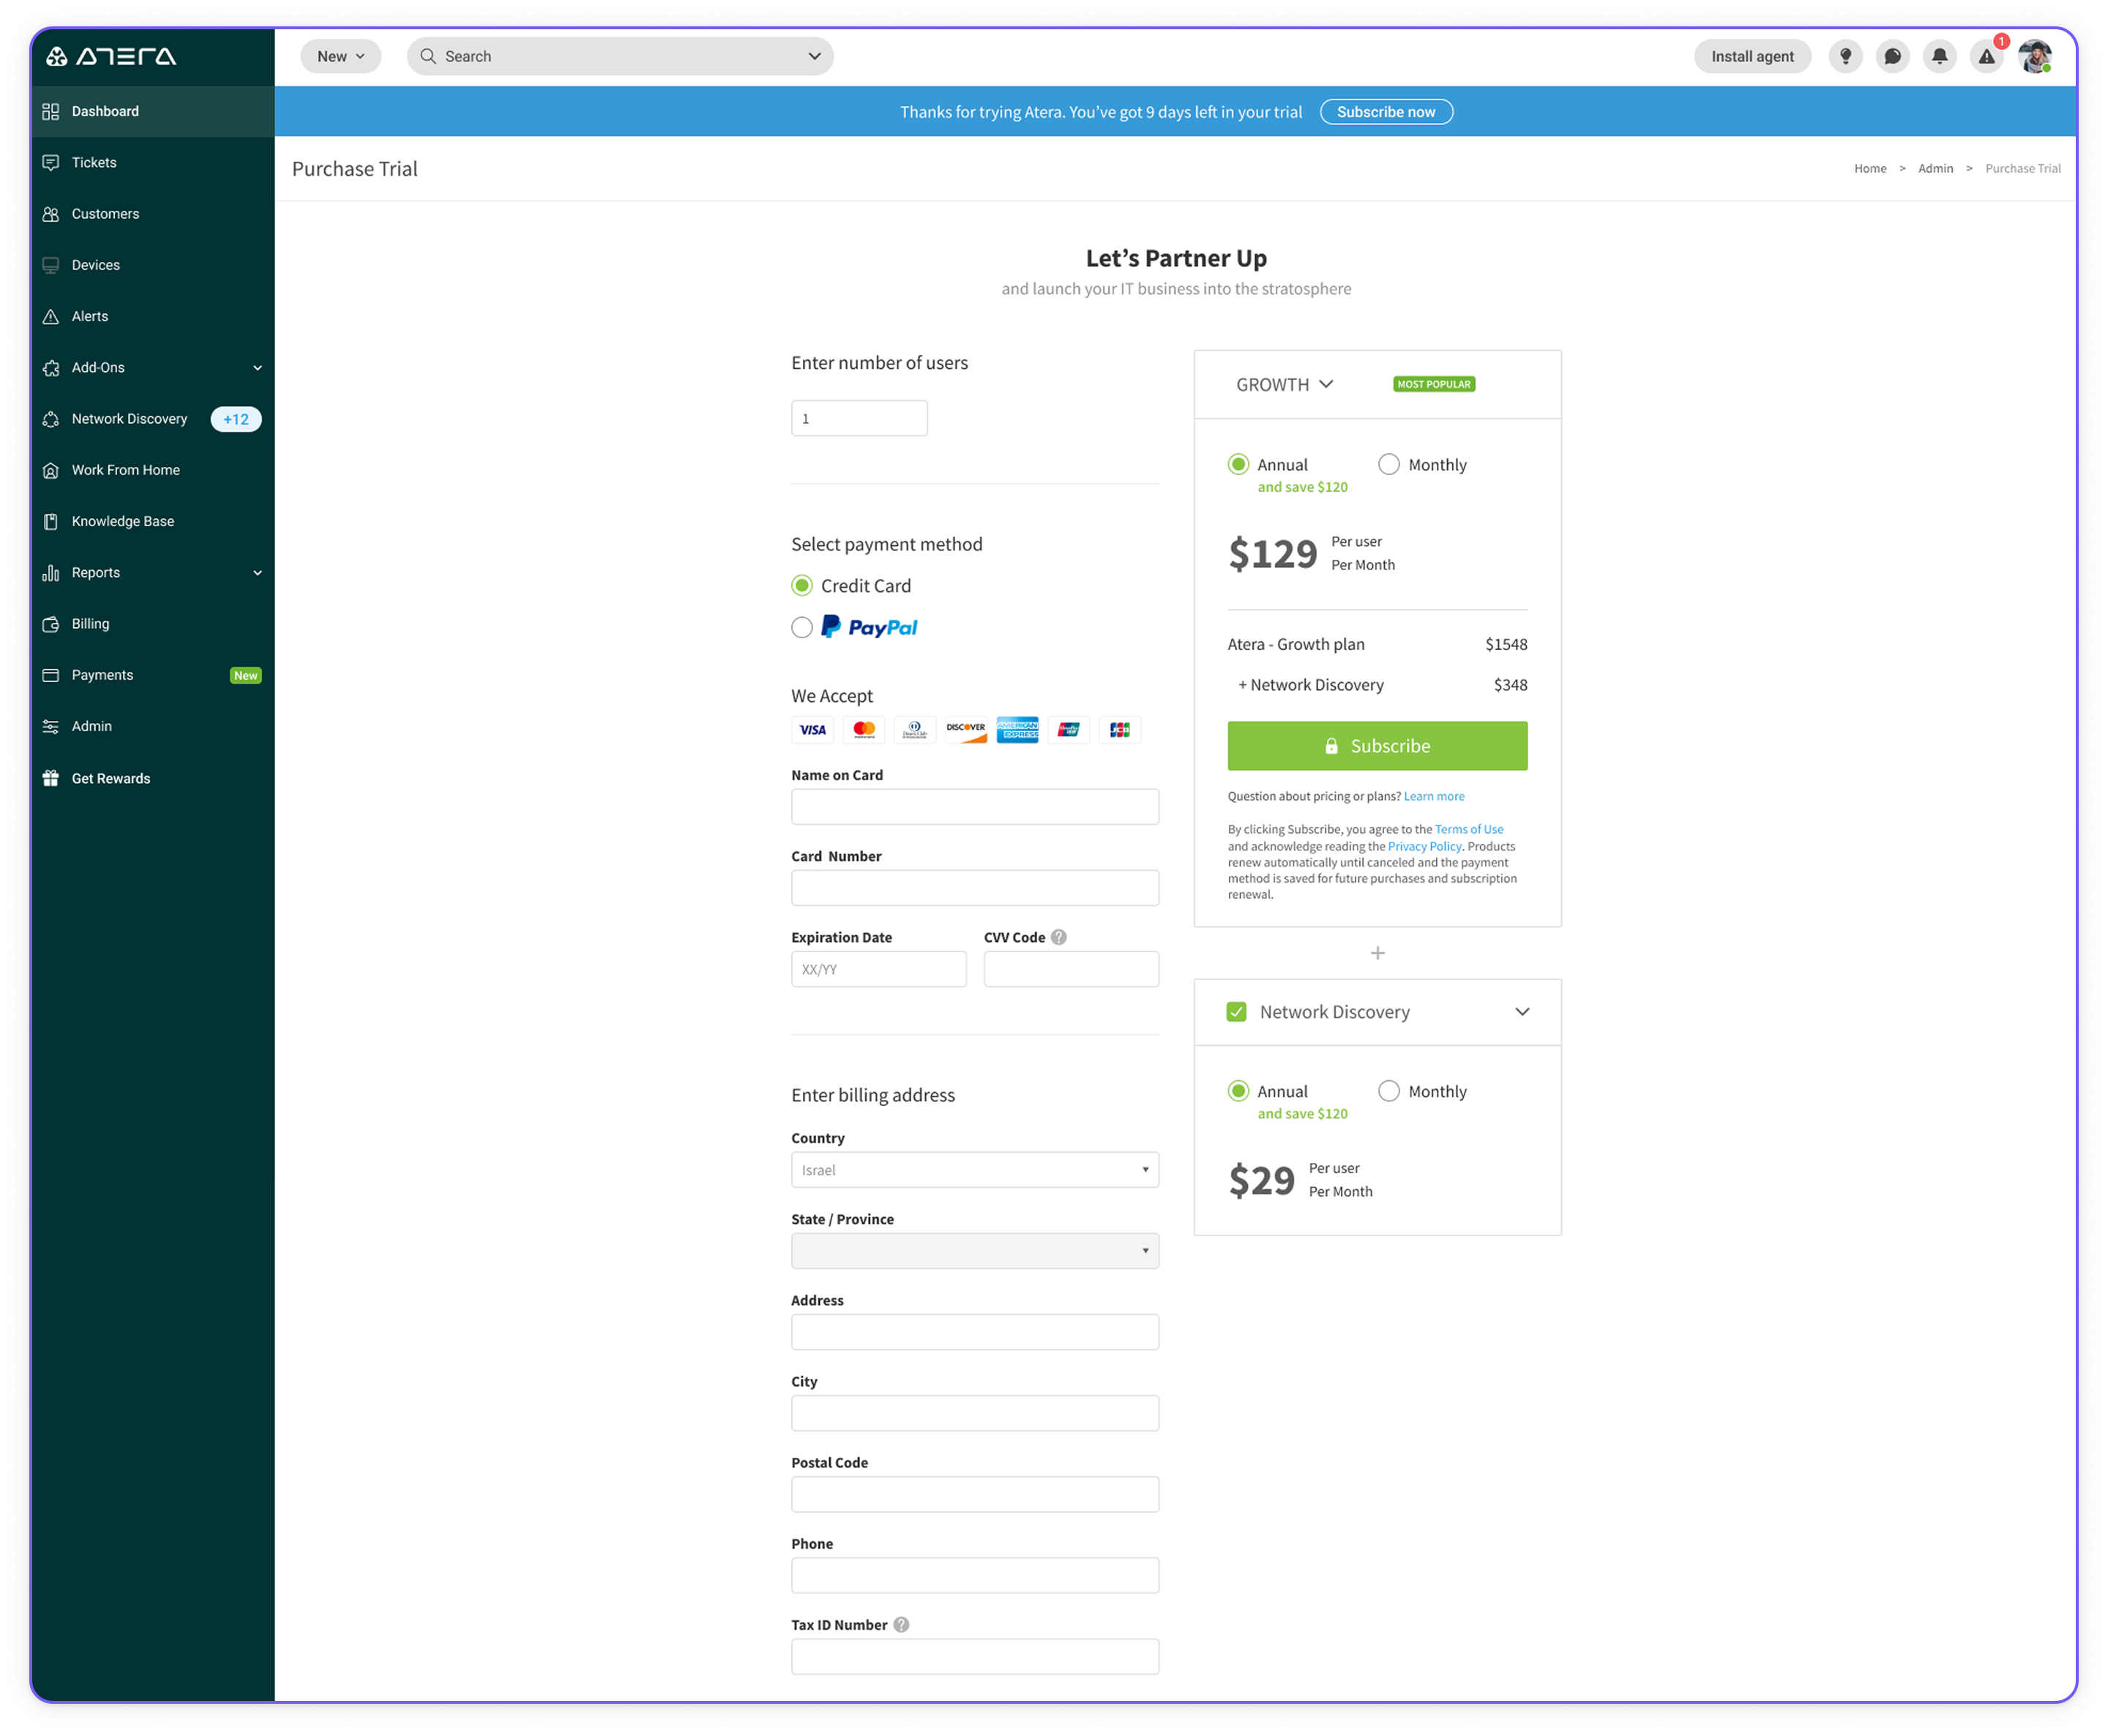
Task: Click the Card Number field
Action: click(x=974, y=887)
